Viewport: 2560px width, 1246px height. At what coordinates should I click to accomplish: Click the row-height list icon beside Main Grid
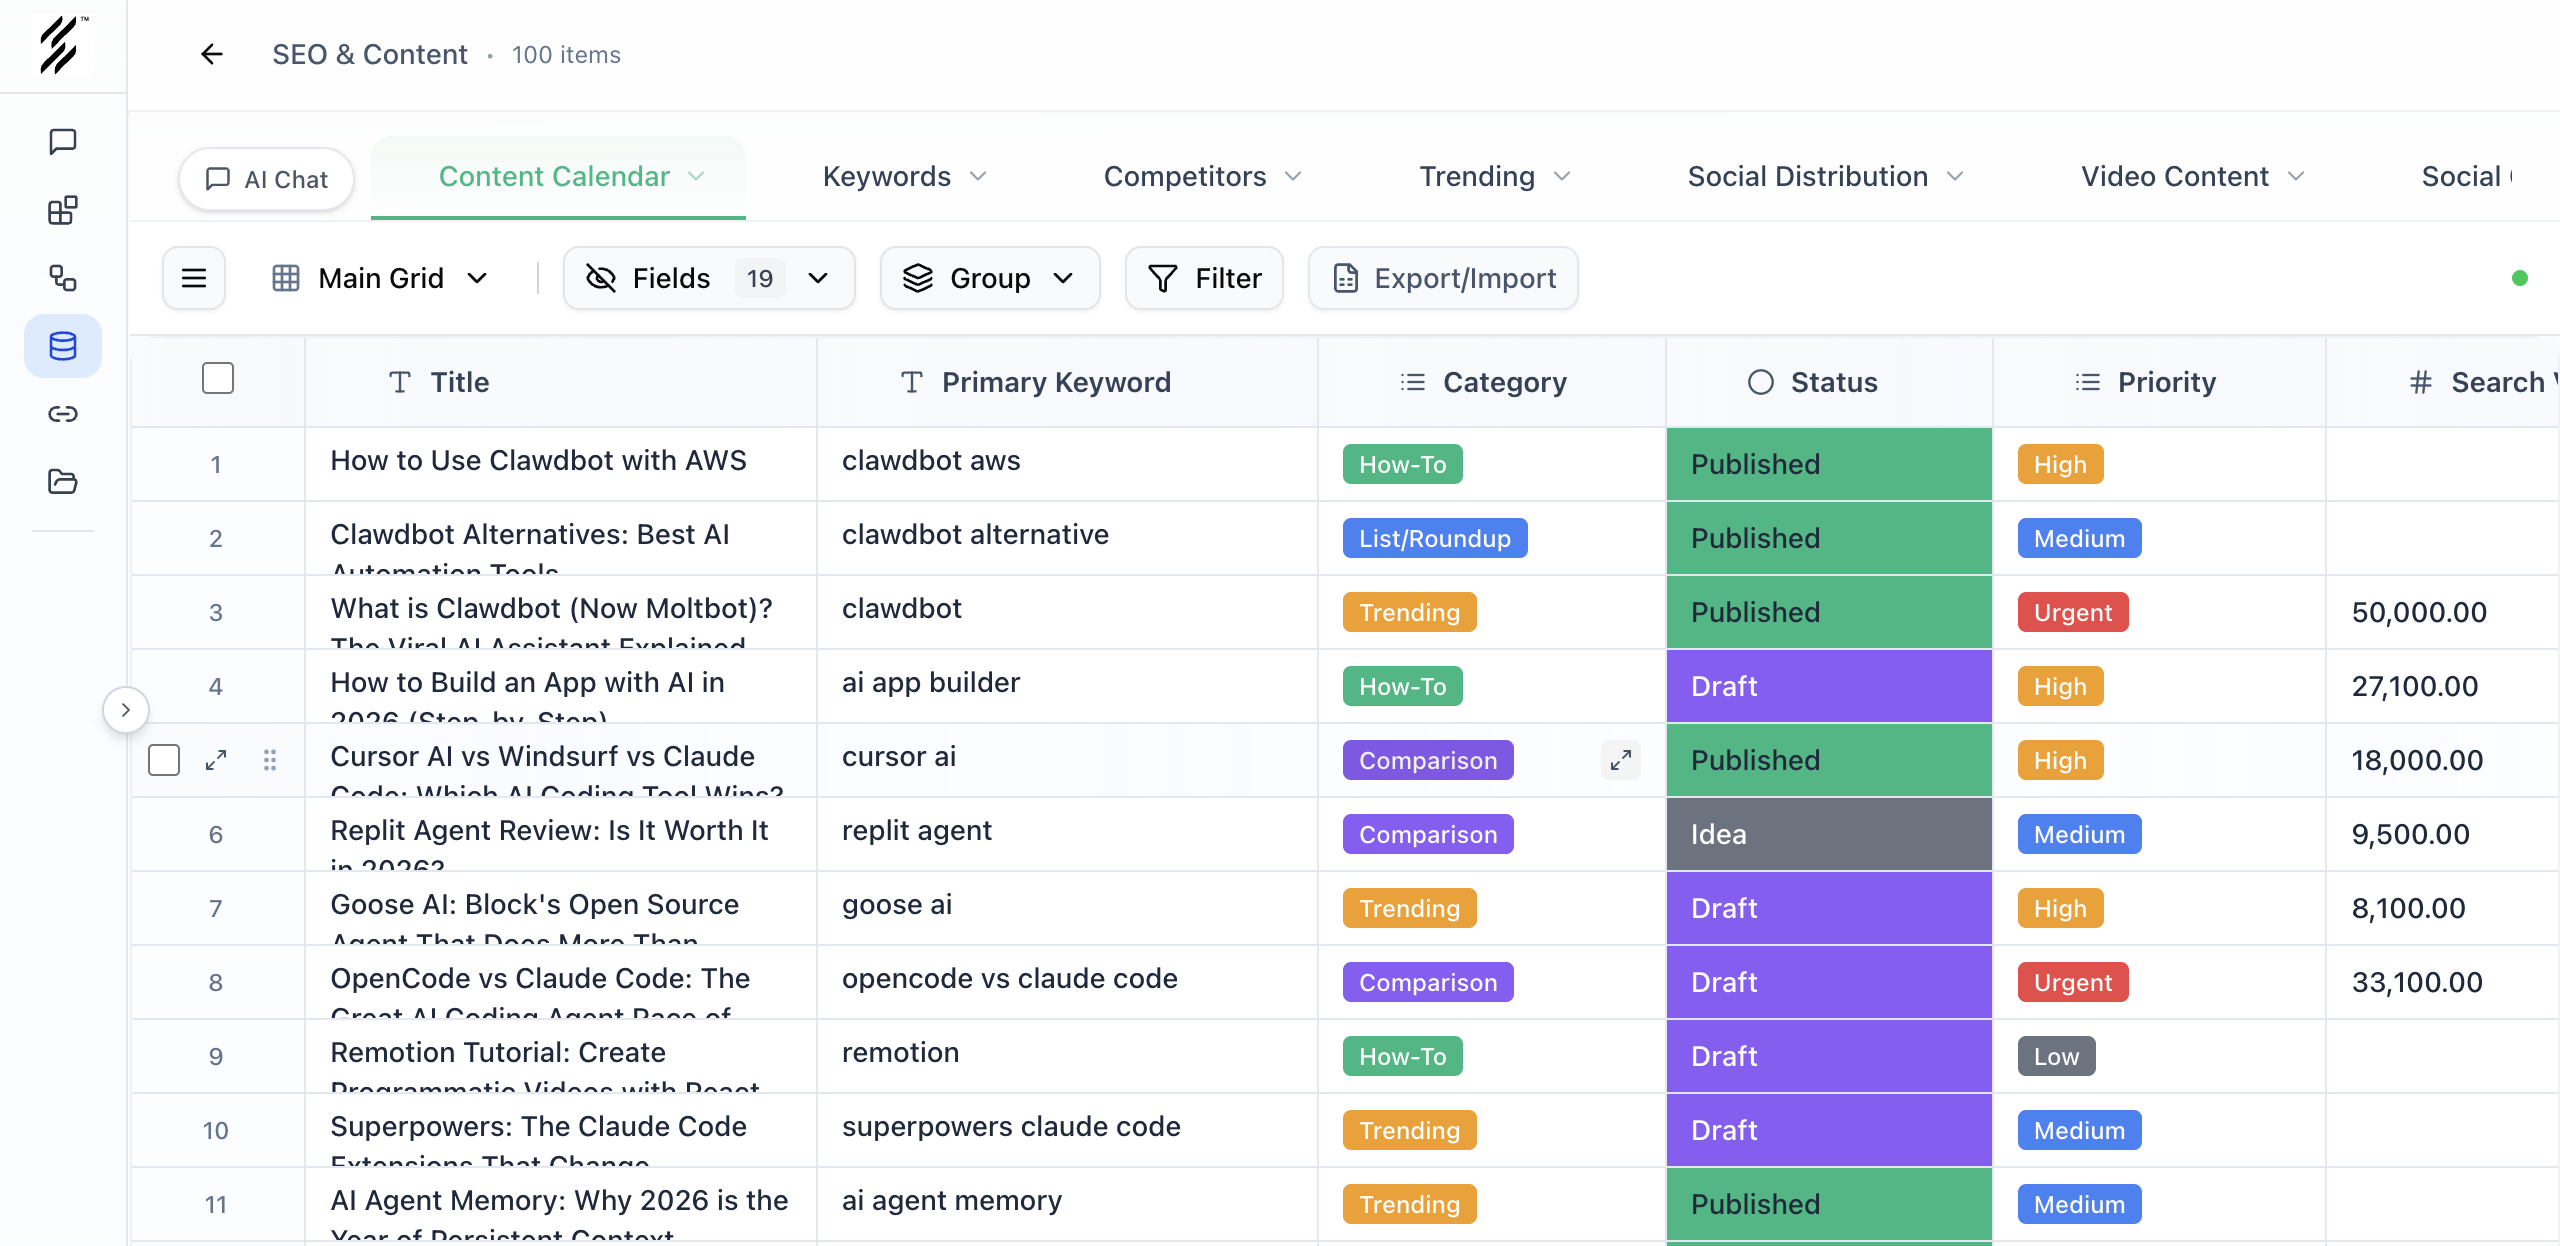(x=193, y=278)
